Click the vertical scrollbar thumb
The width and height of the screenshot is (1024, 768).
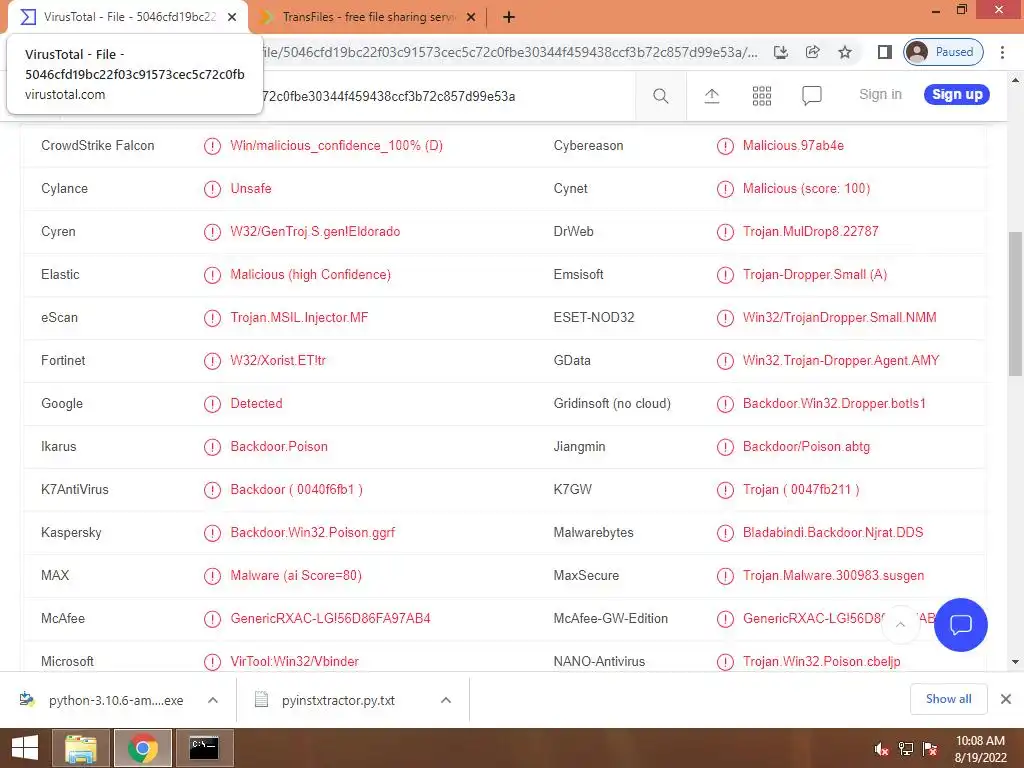coord(1016,304)
